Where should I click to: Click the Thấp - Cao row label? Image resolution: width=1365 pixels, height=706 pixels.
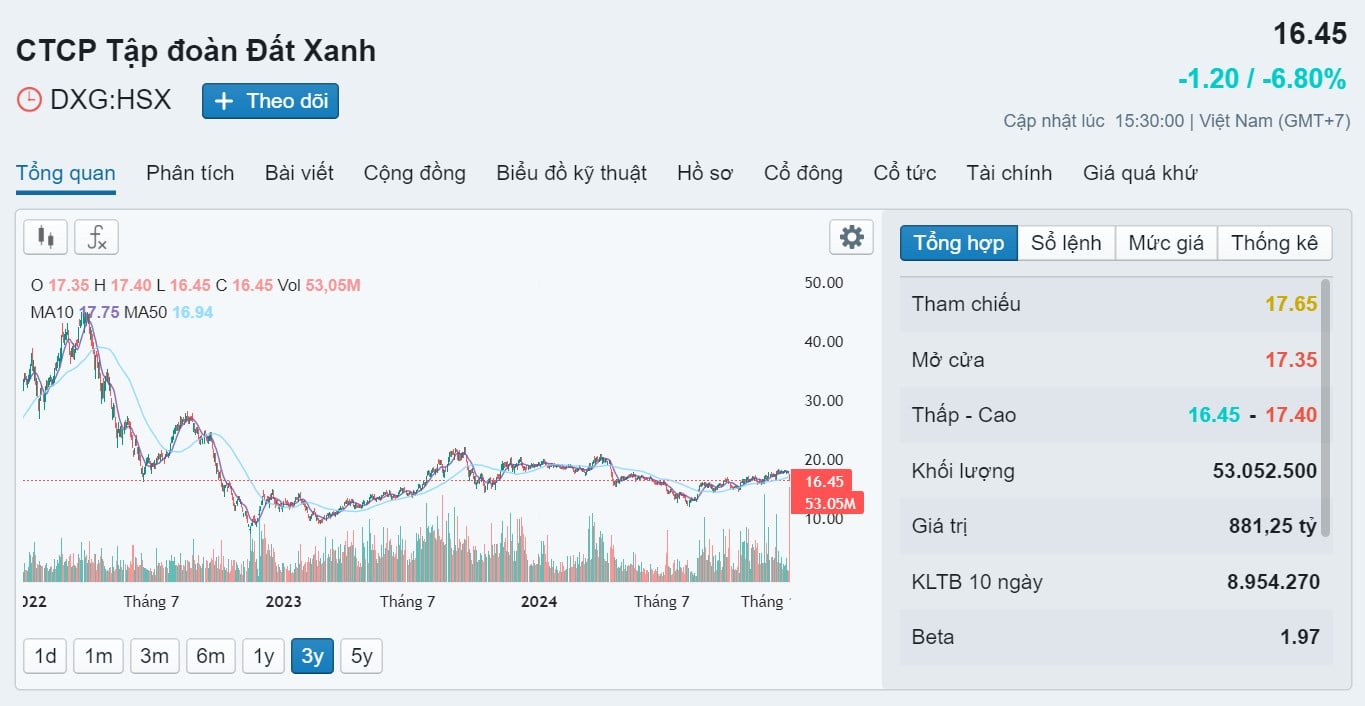click(x=964, y=415)
